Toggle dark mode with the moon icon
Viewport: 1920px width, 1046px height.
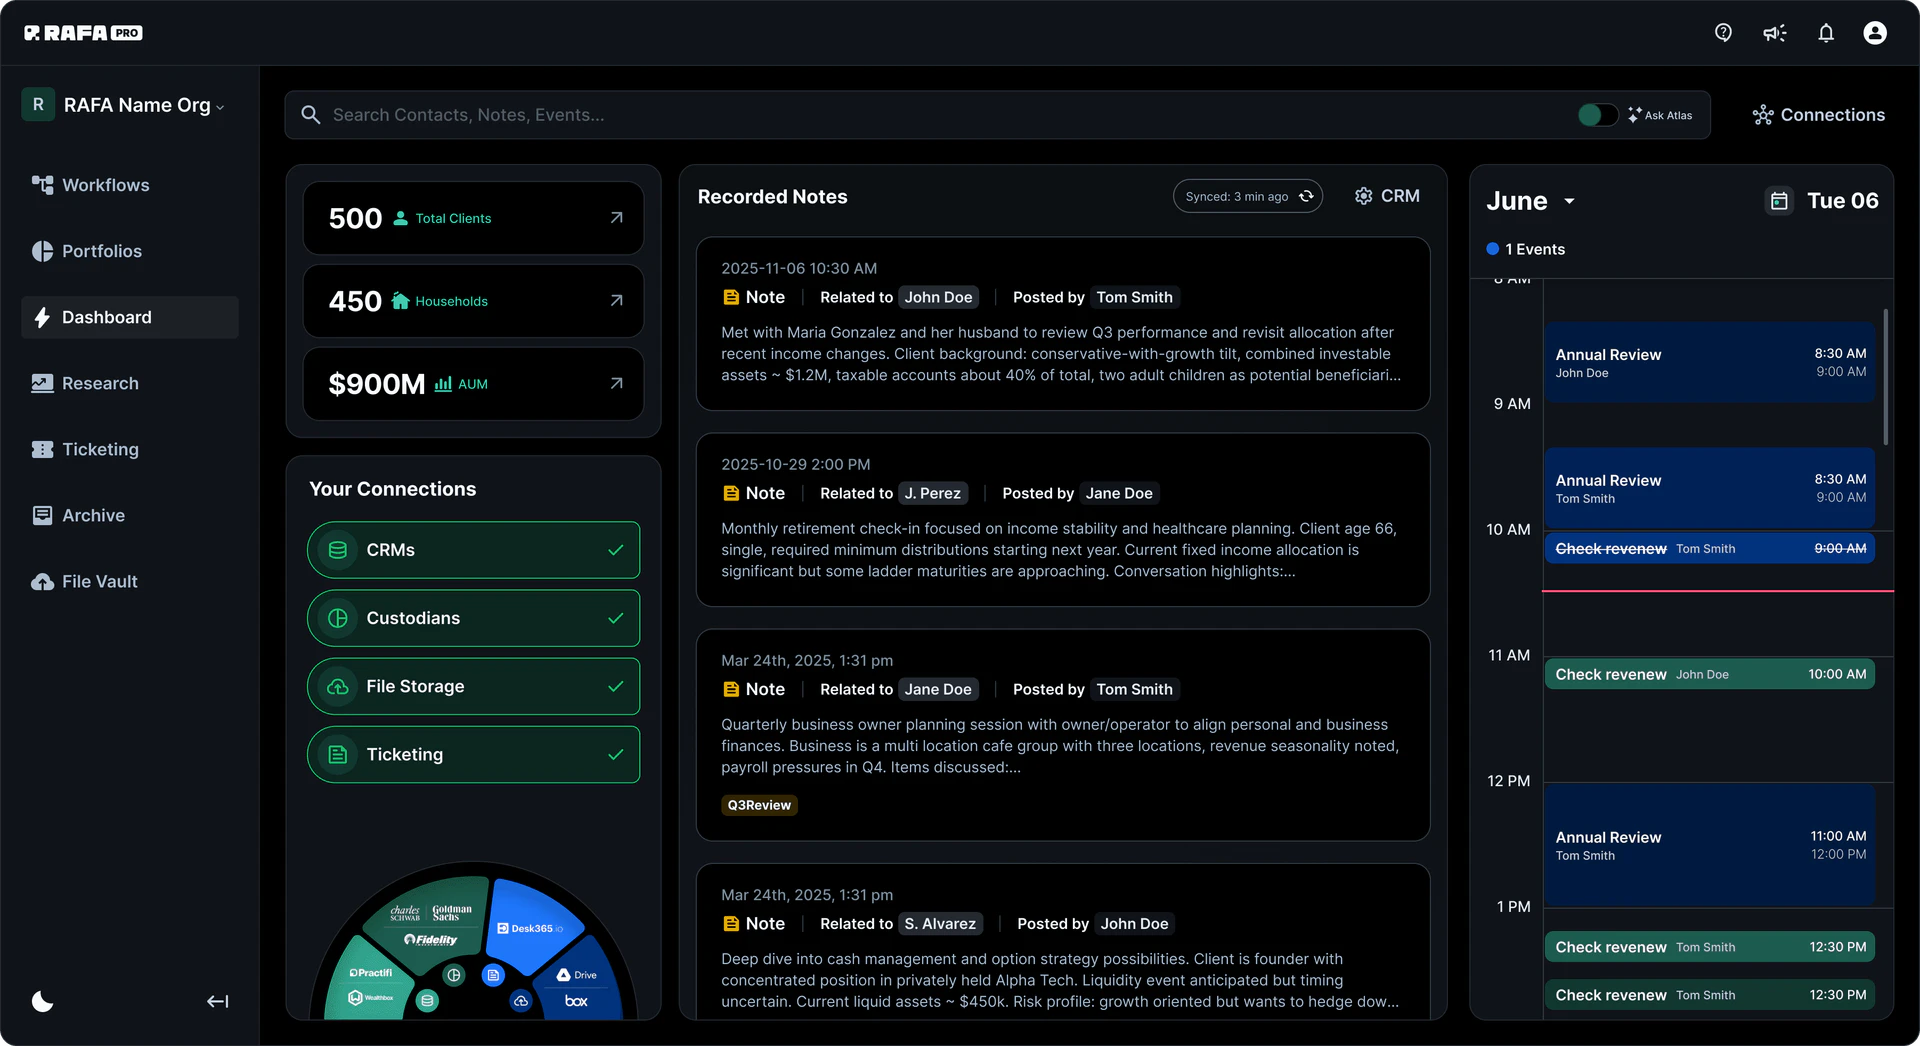click(42, 1001)
